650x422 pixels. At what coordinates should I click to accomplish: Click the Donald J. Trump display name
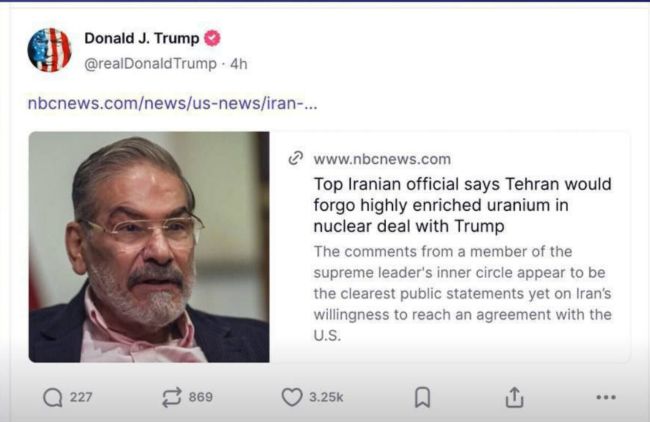tap(141, 39)
